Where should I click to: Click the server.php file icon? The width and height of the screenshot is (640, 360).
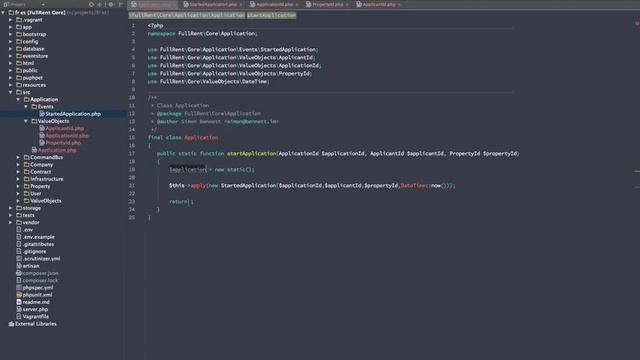pyautogui.click(x=19, y=309)
